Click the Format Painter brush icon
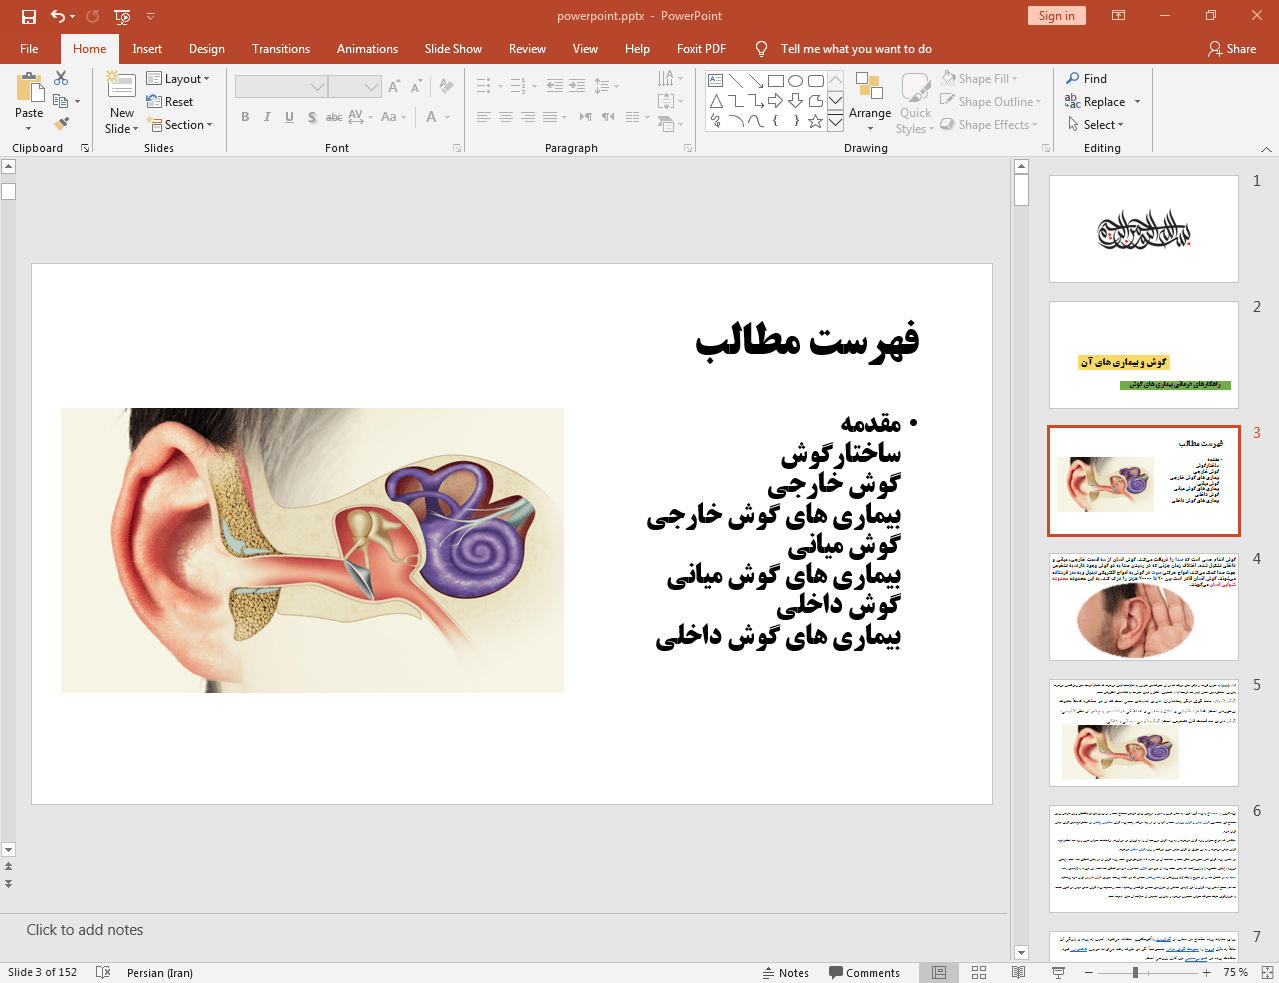The width and height of the screenshot is (1279, 983). (61, 124)
